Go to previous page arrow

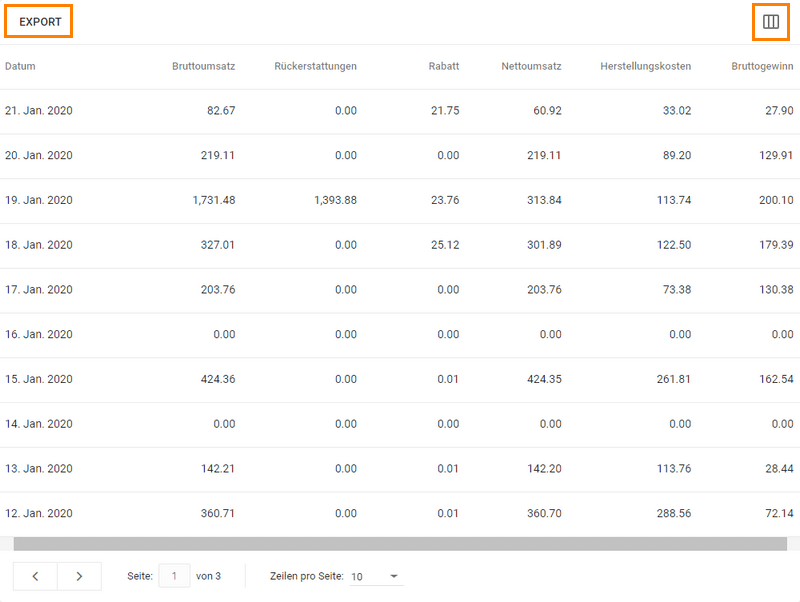(35, 576)
